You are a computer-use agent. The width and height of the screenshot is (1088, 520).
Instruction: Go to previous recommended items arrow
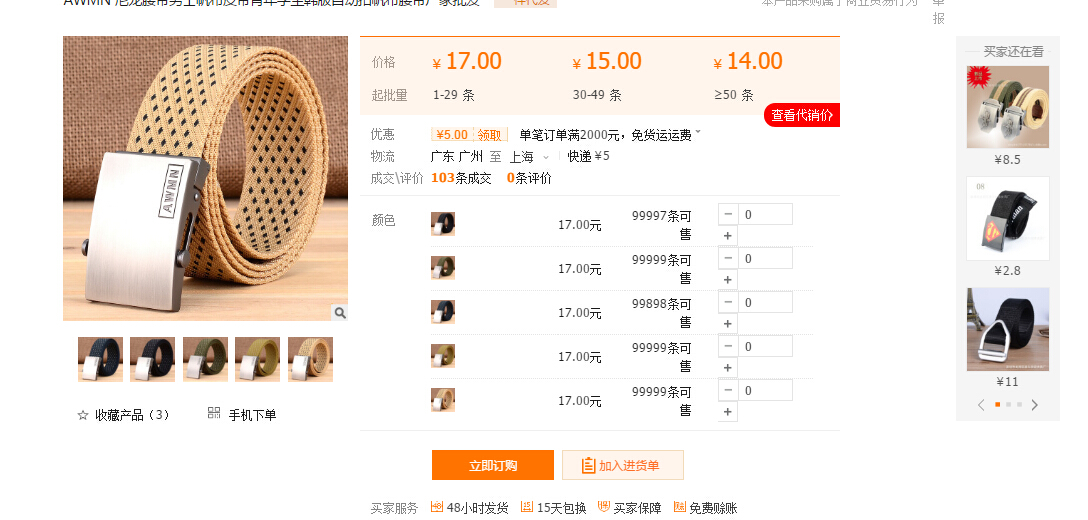(981, 405)
